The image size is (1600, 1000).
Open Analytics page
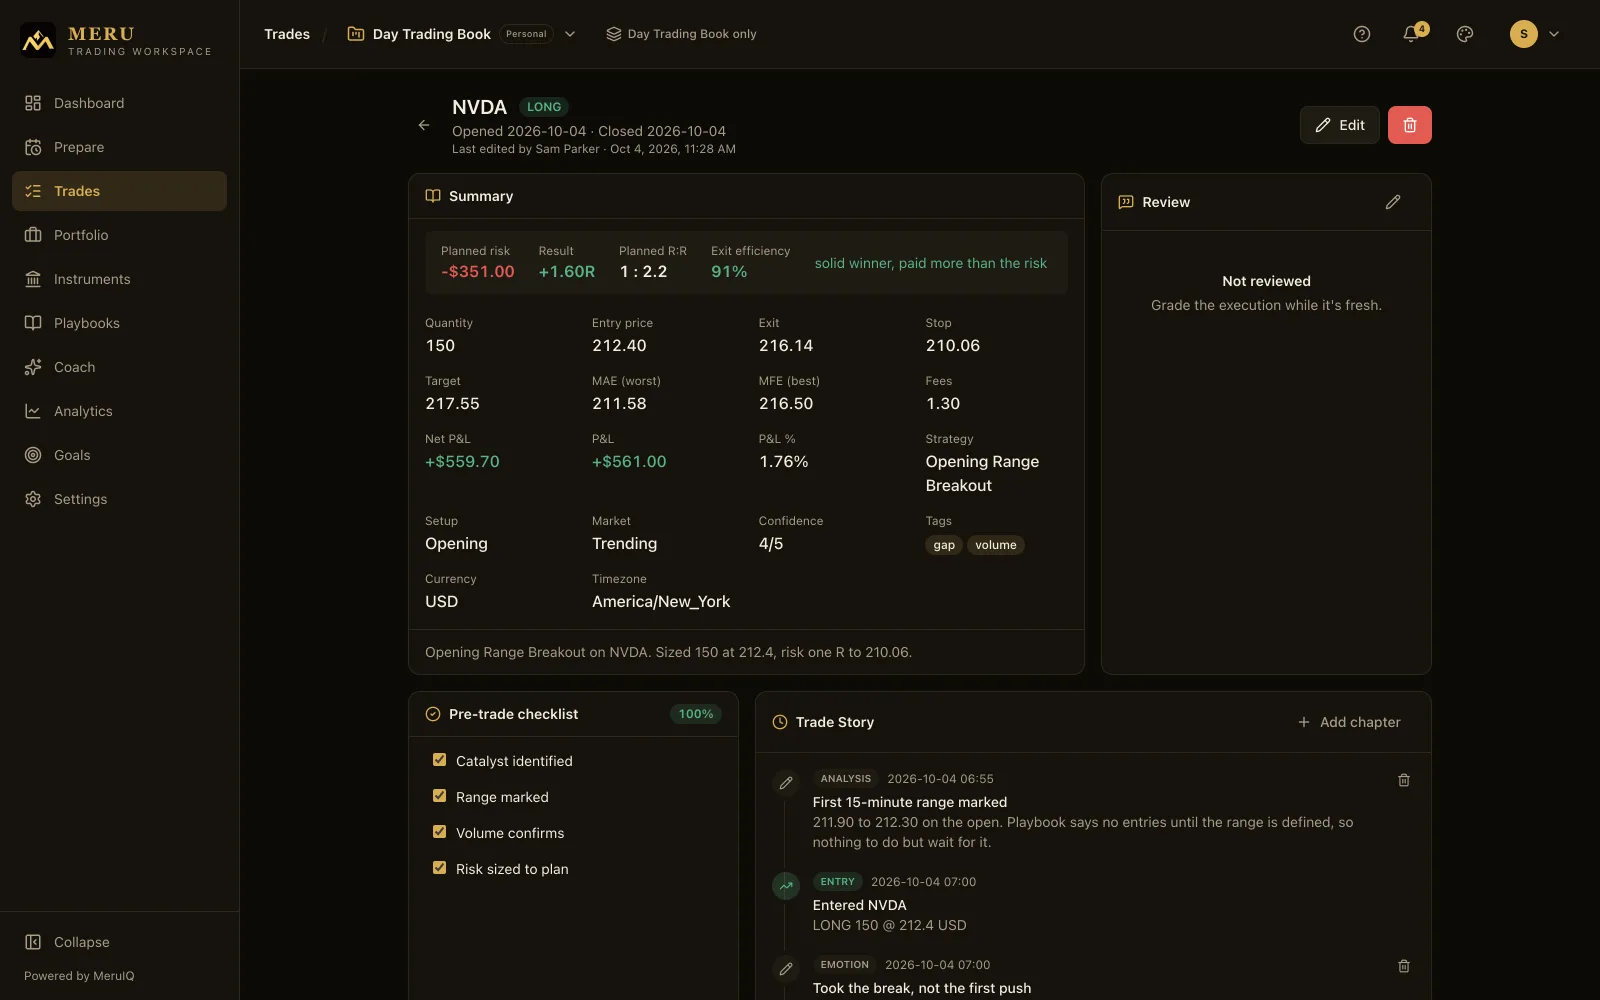click(x=119, y=411)
